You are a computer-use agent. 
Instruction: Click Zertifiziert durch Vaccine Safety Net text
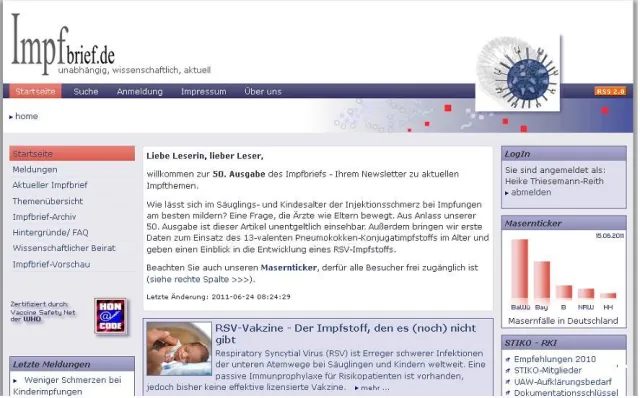43,312
